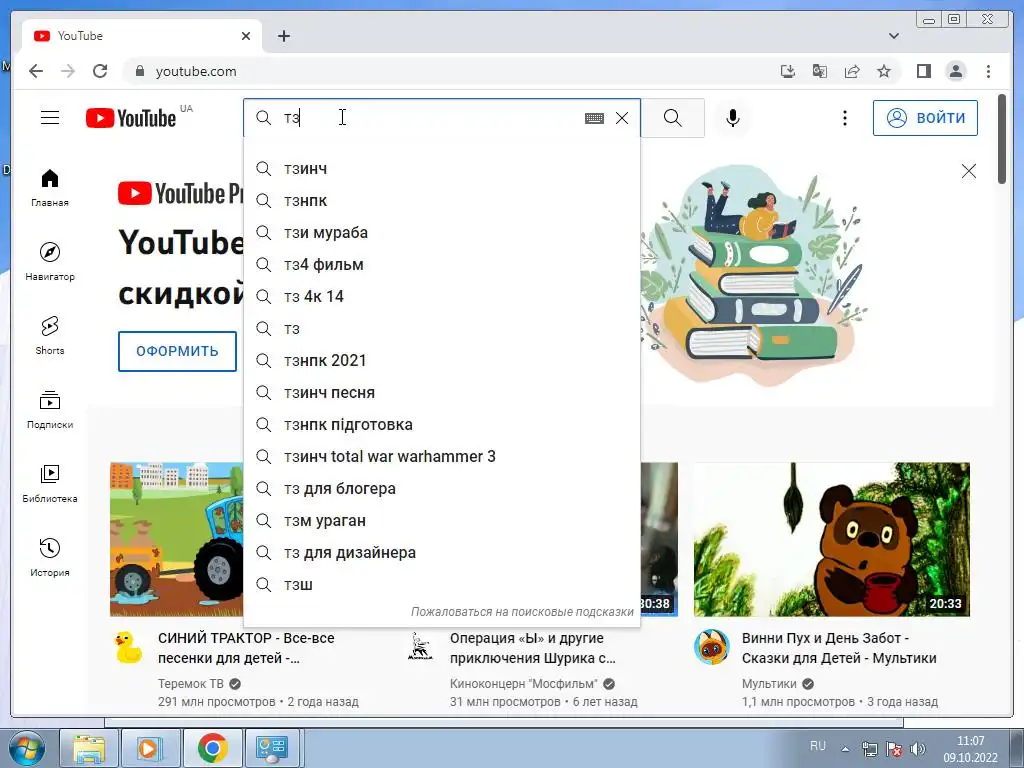Screen dimensions: 1024x768
Task: Start voice search with the microphone icon
Action: coord(733,118)
